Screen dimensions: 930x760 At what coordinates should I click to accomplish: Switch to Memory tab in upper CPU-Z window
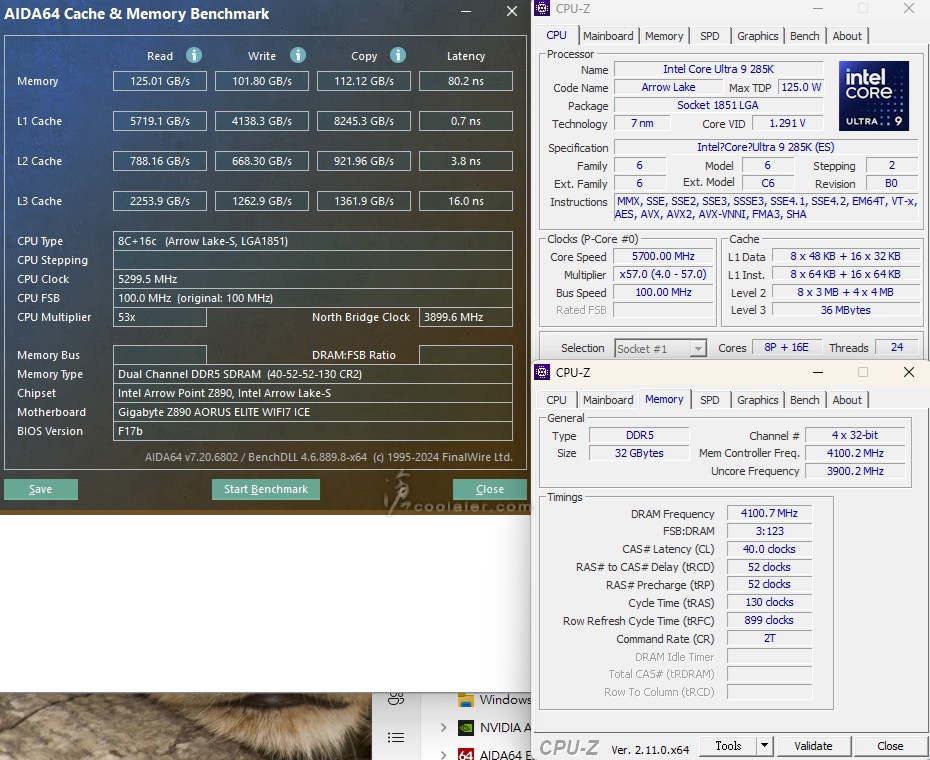[x=664, y=36]
